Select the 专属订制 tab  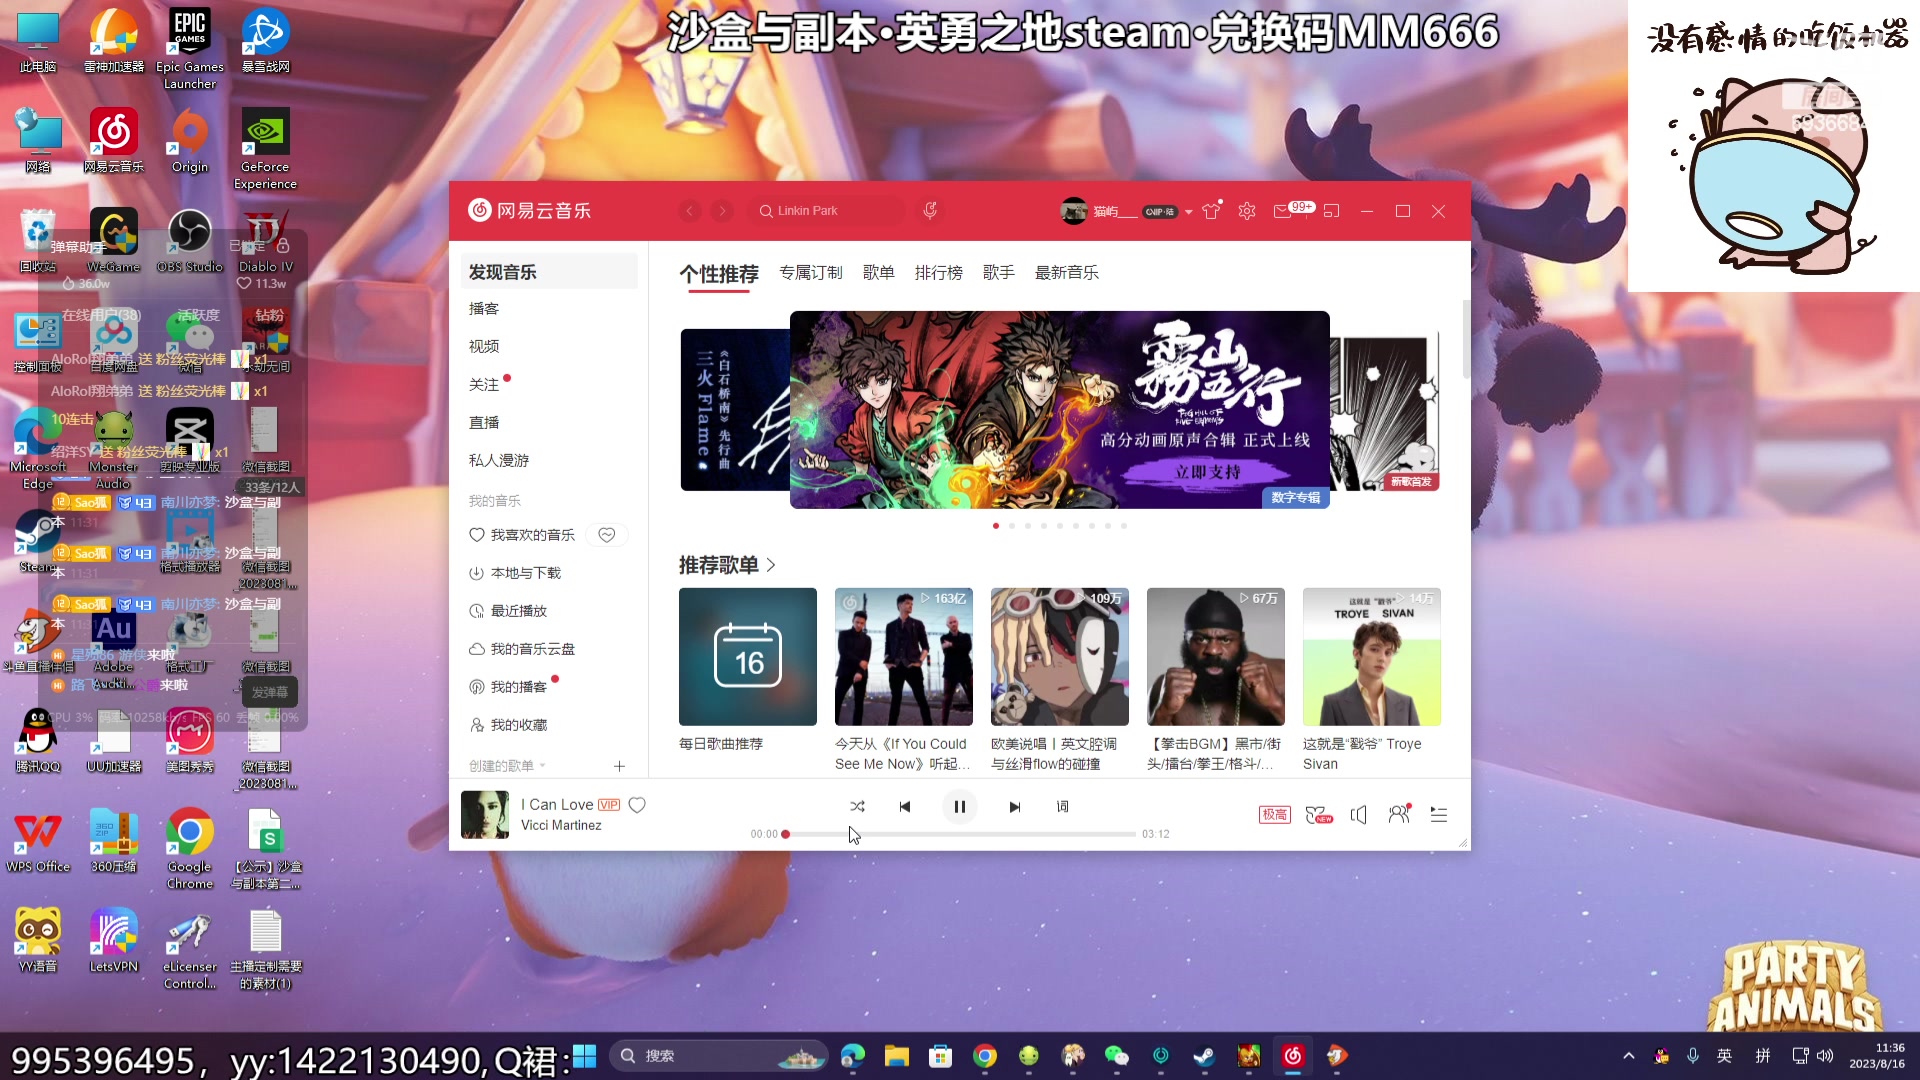pyautogui.click(x=811, y=273)
